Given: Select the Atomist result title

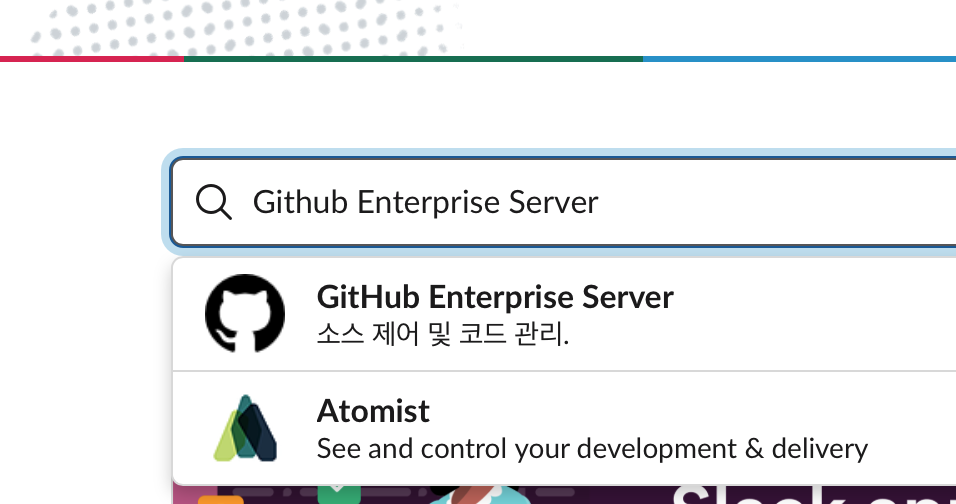Looking at the screenshot, I should [373, 411].
